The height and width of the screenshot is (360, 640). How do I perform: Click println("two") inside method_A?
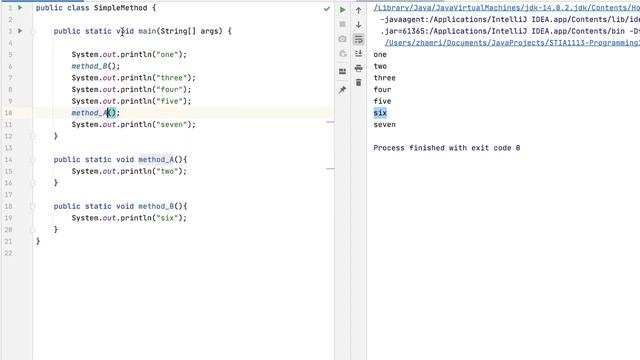(x=129, y=171)
